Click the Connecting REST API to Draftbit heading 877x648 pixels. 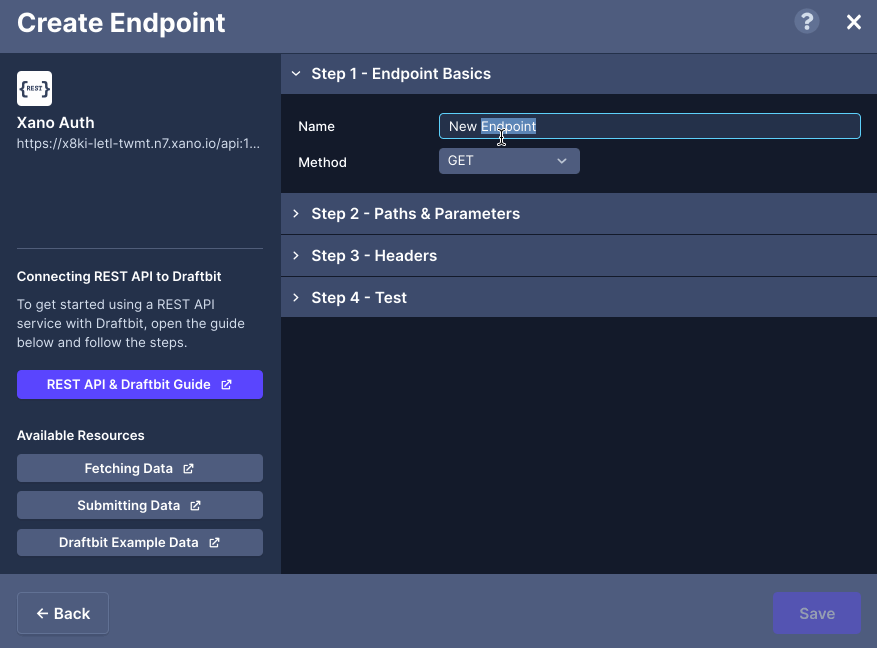pos(119,277)
